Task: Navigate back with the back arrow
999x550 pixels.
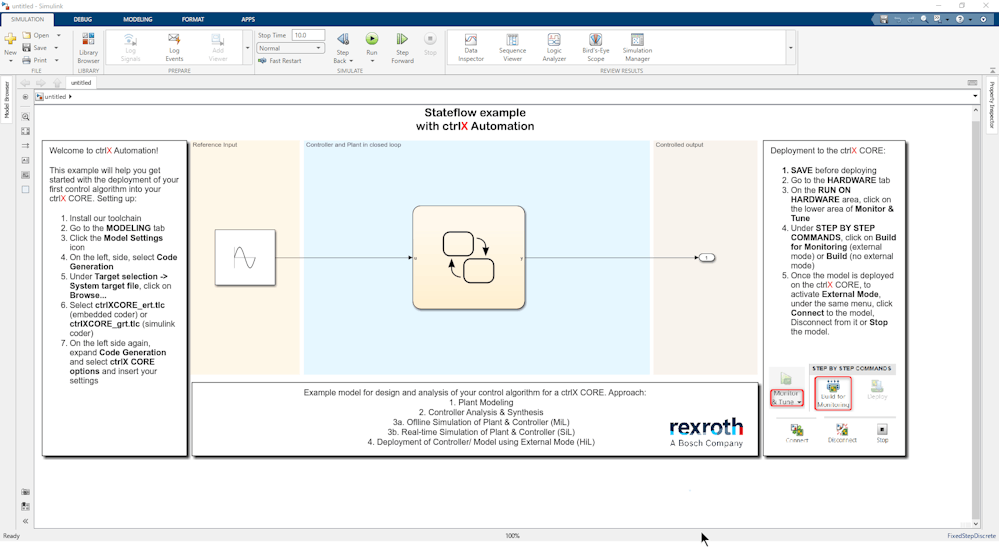Action: coord(25,83)
